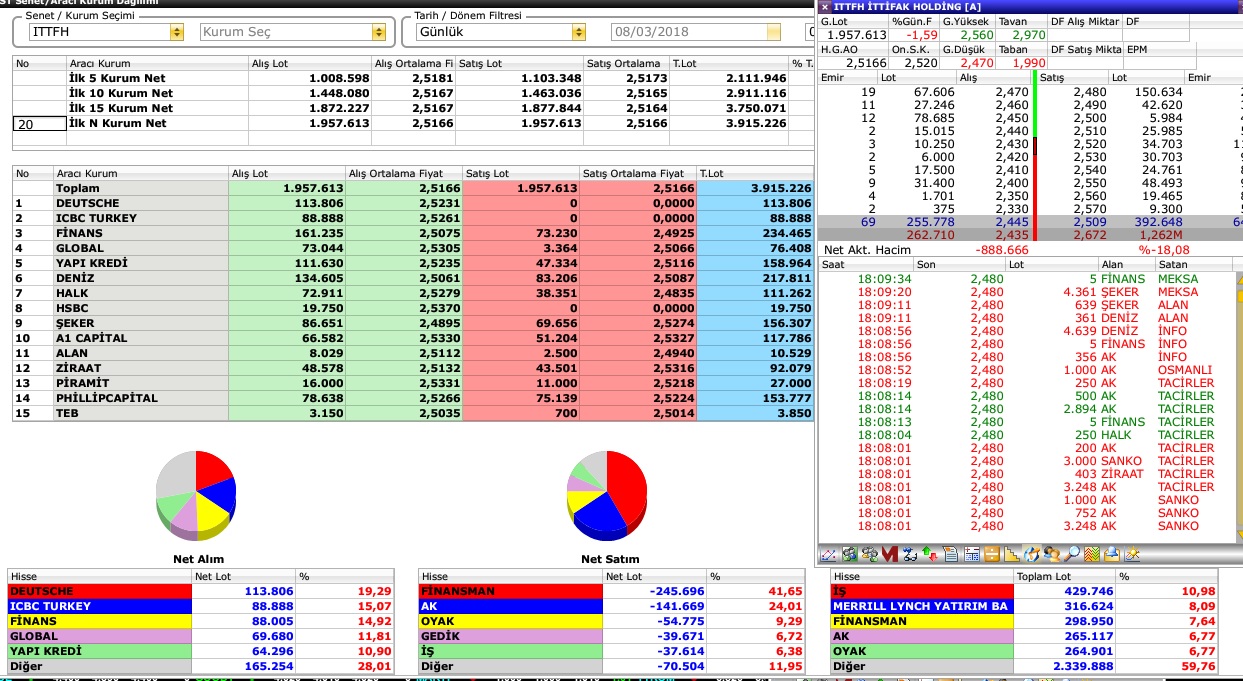Click order book bid lot 67.606
The height and width of the screenshot is (681, 1243).
[934, 92]
